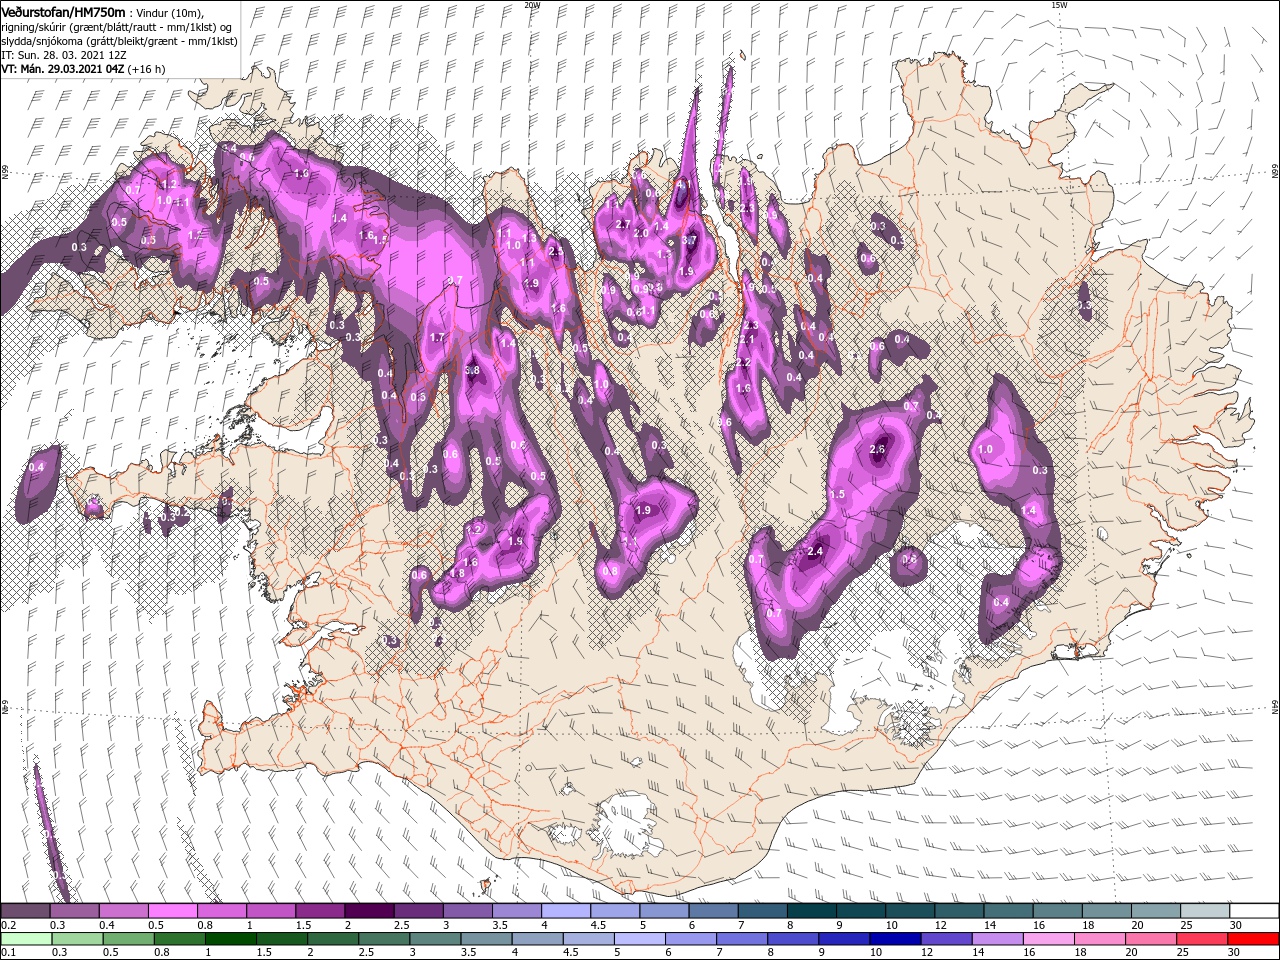Image resolution: width=1280 pixels, height=960 pixels.
Task: Click the 'VT: Mán. 29.03.2021 04Z' valid time
Action: tap(62, 69)
